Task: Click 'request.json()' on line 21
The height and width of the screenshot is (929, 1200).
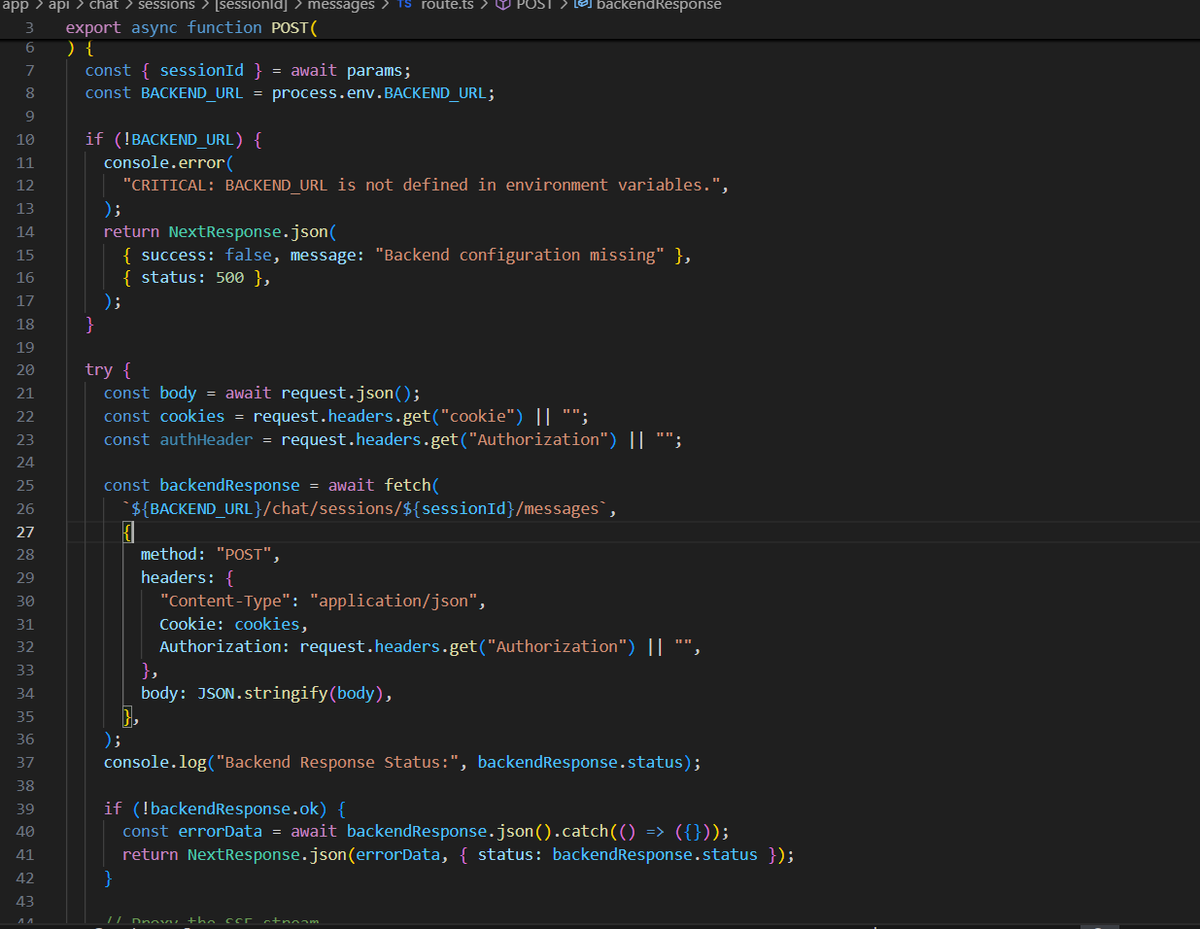Action: (346, 393)
